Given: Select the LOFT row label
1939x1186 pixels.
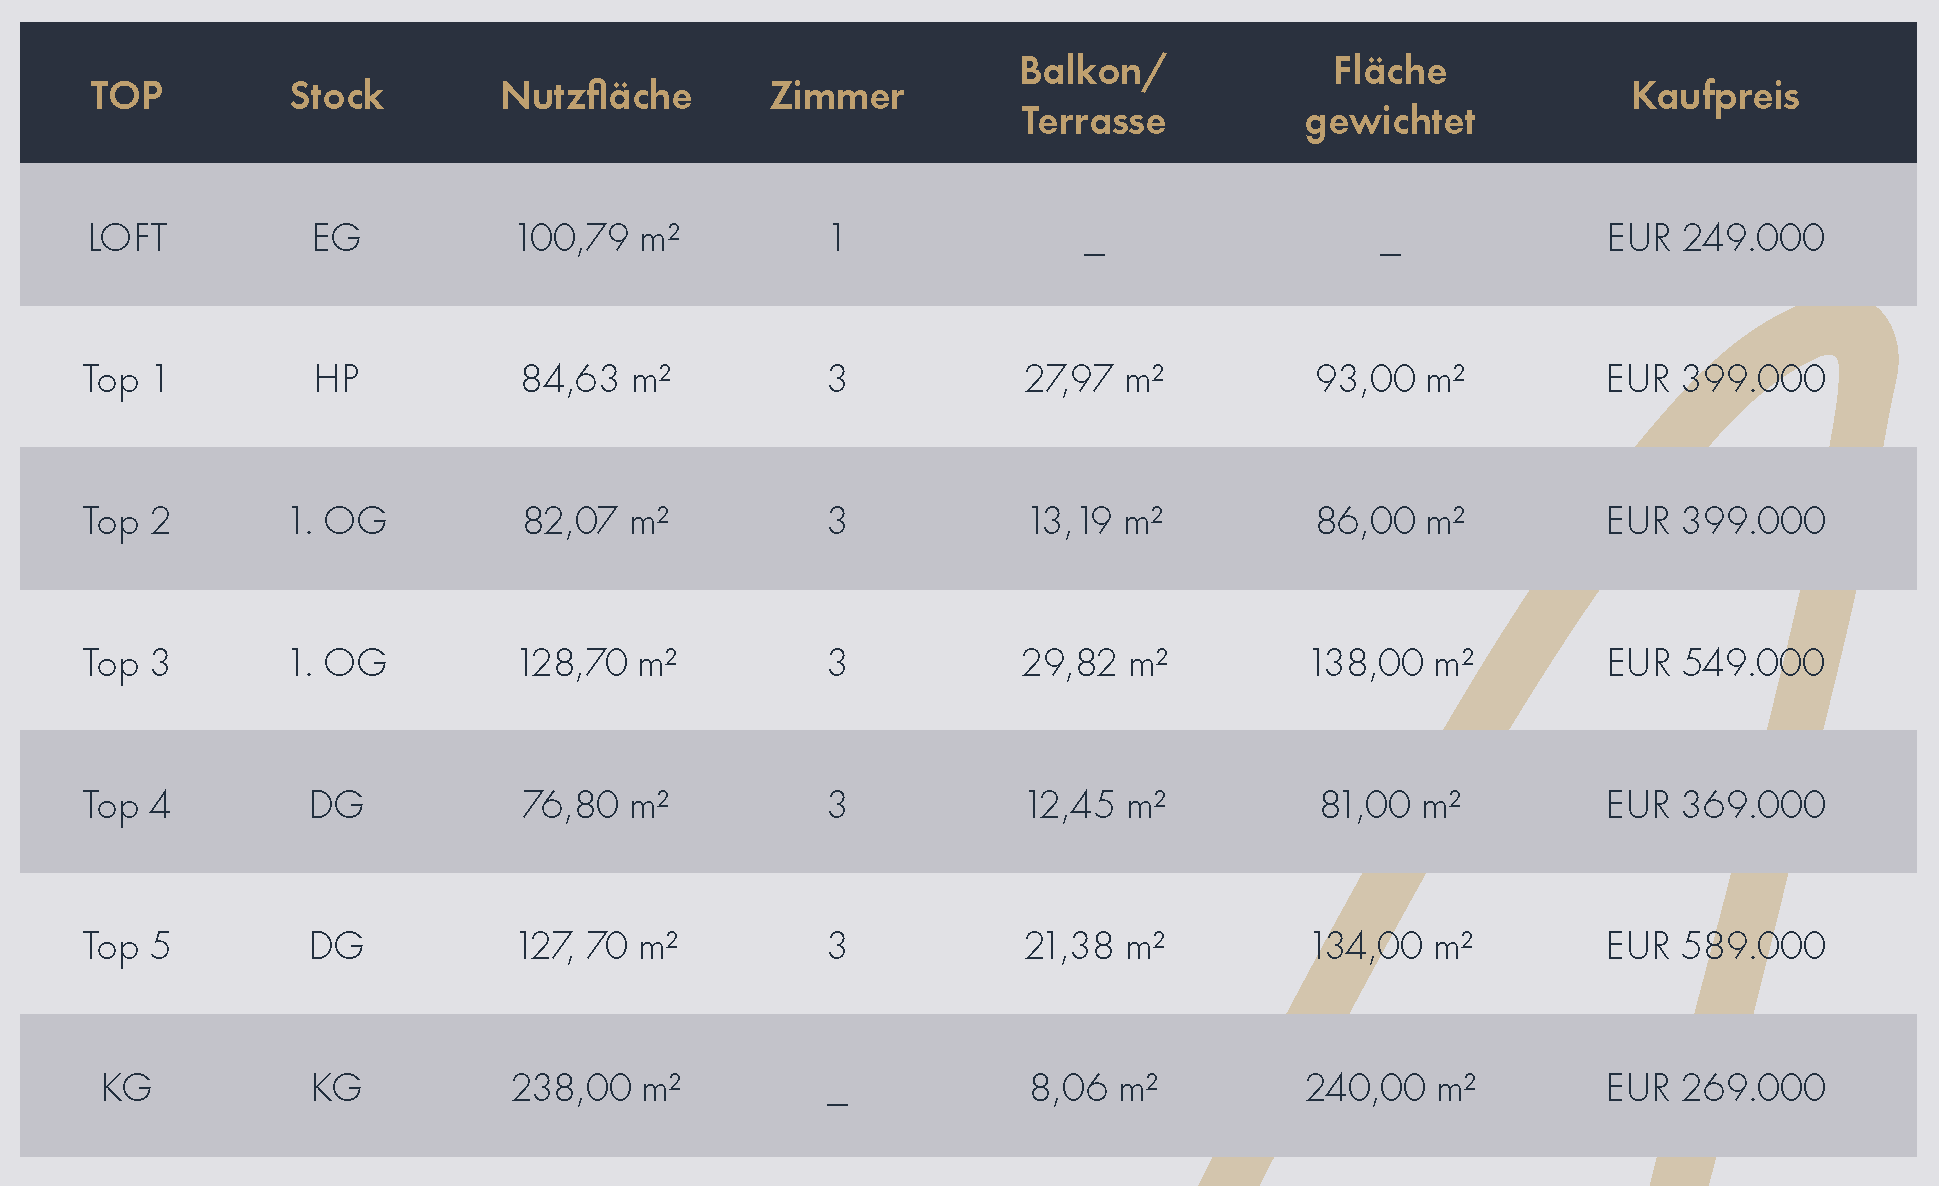Looking at the screenshot, I should point(127,238).
